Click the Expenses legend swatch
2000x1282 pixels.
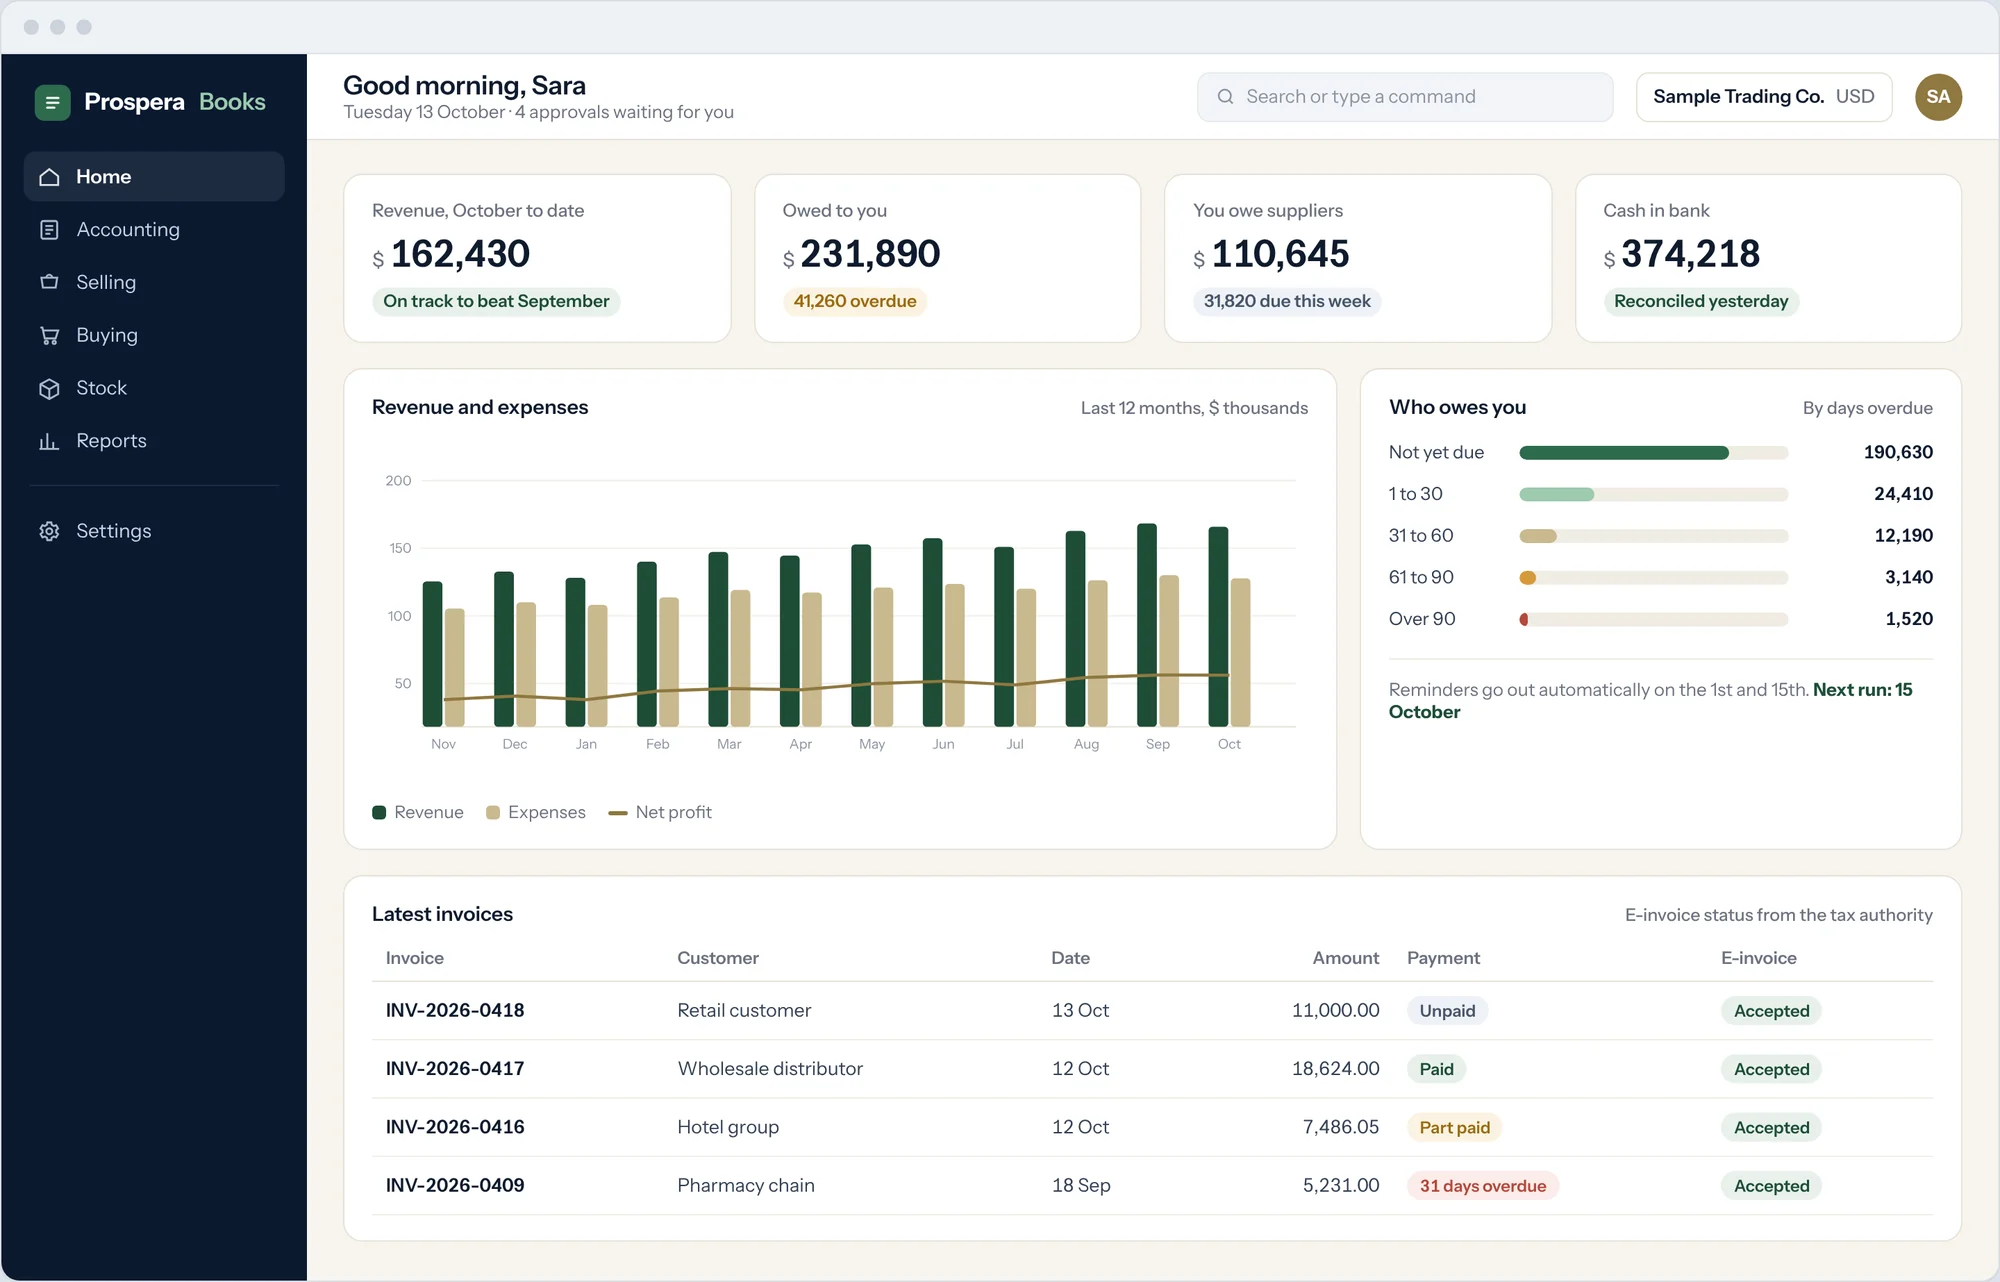coord(493,812)
